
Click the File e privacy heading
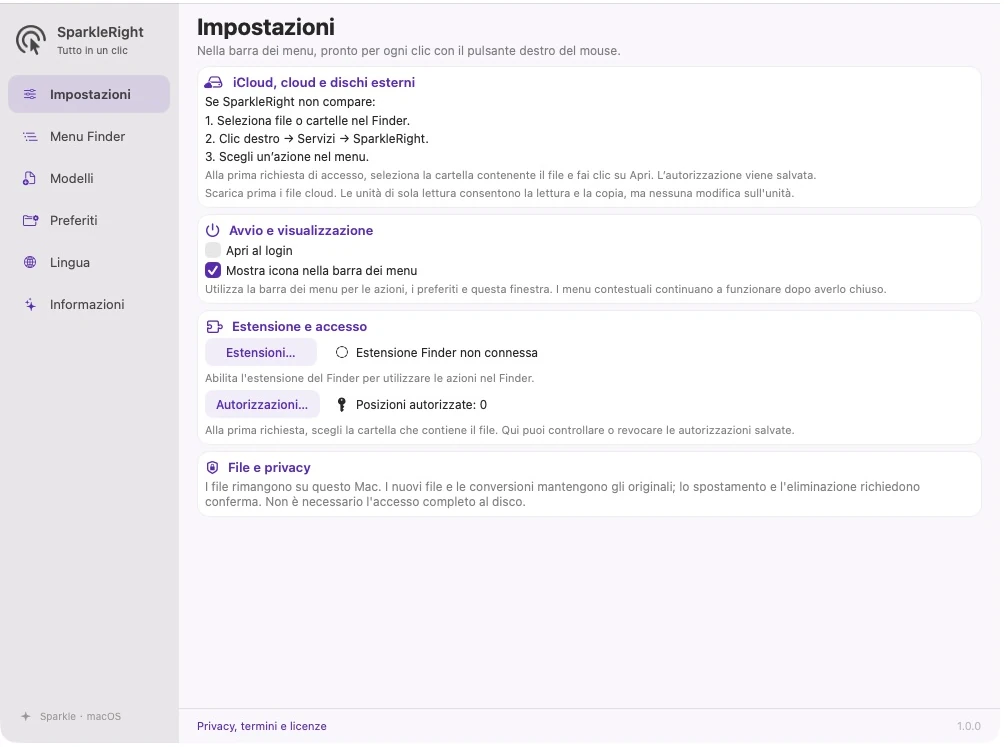pos(269,467)
